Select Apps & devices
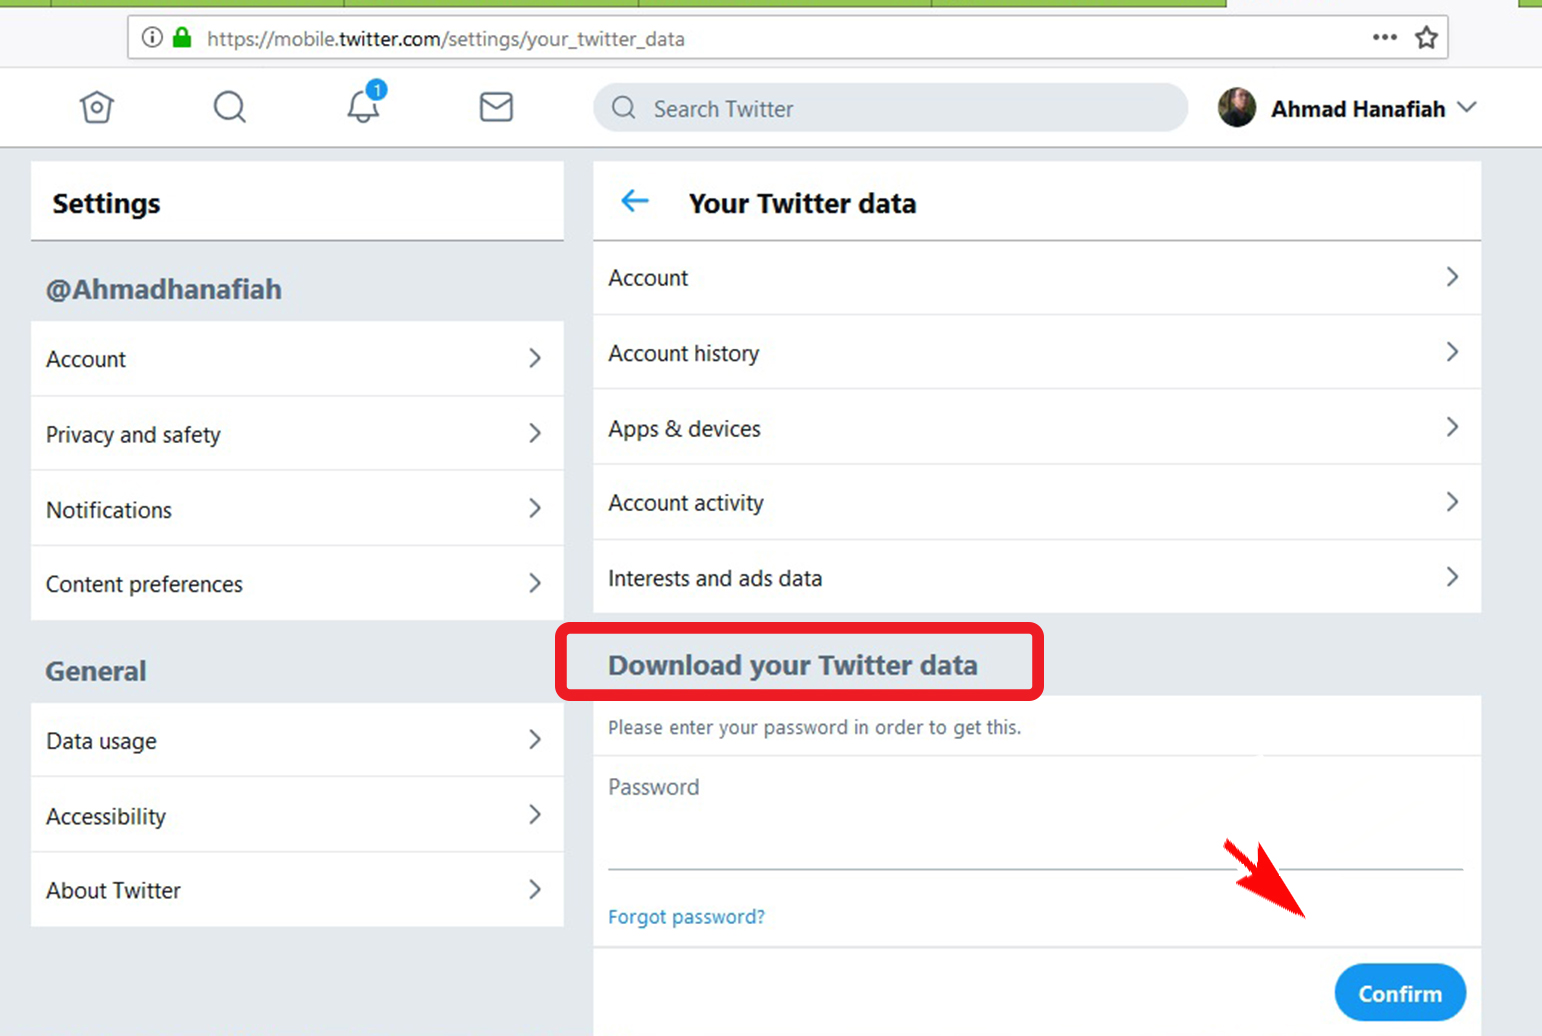The width and height of the screenshot is (1542, 1036). click(x=684, y=428)
